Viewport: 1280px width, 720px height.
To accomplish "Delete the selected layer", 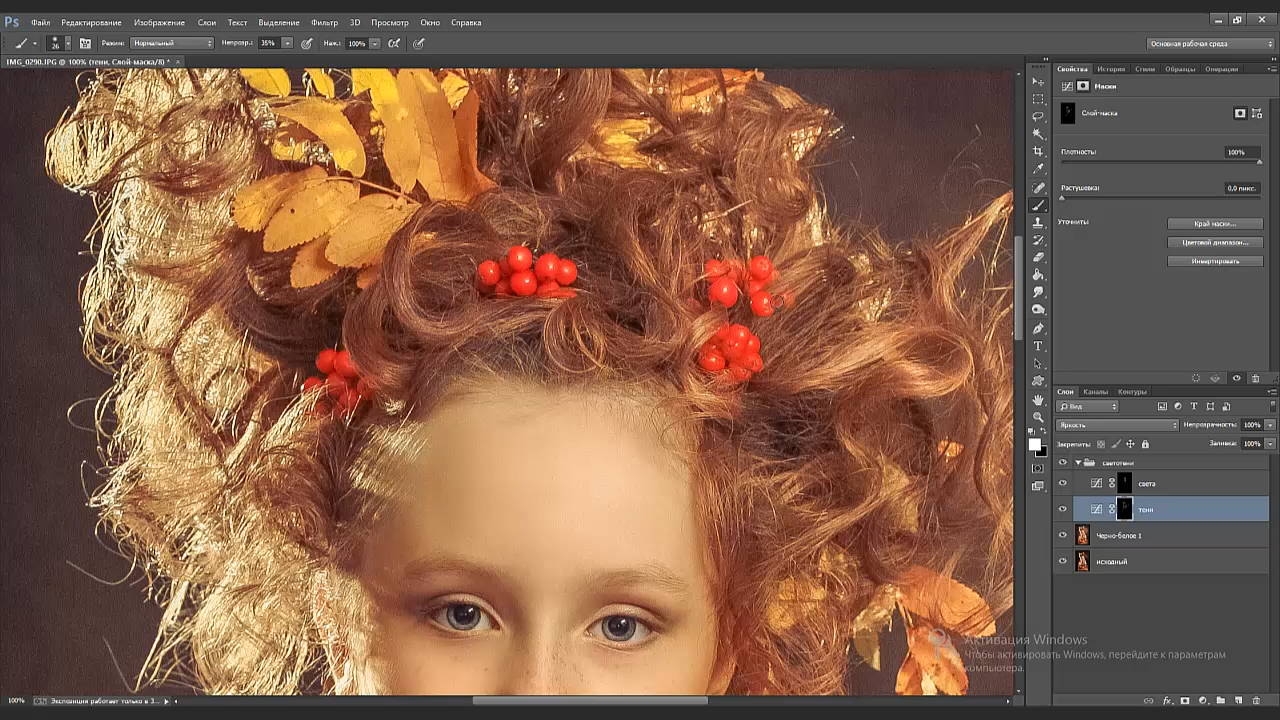I will point(1256,701).
